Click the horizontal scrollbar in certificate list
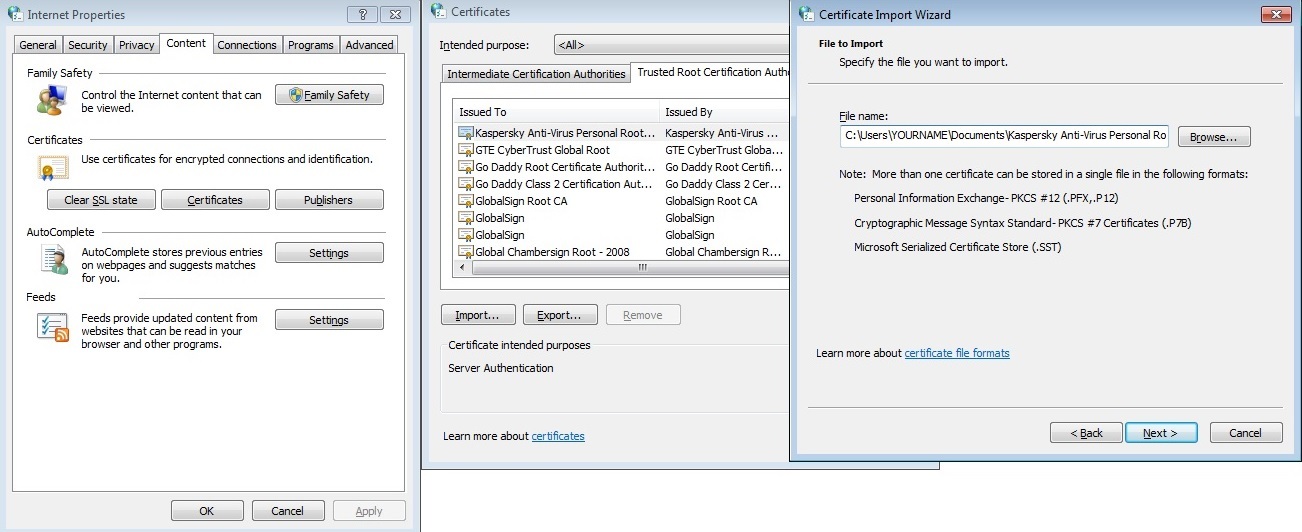The width and height of the screenshot is (1302, 532). 620,268
